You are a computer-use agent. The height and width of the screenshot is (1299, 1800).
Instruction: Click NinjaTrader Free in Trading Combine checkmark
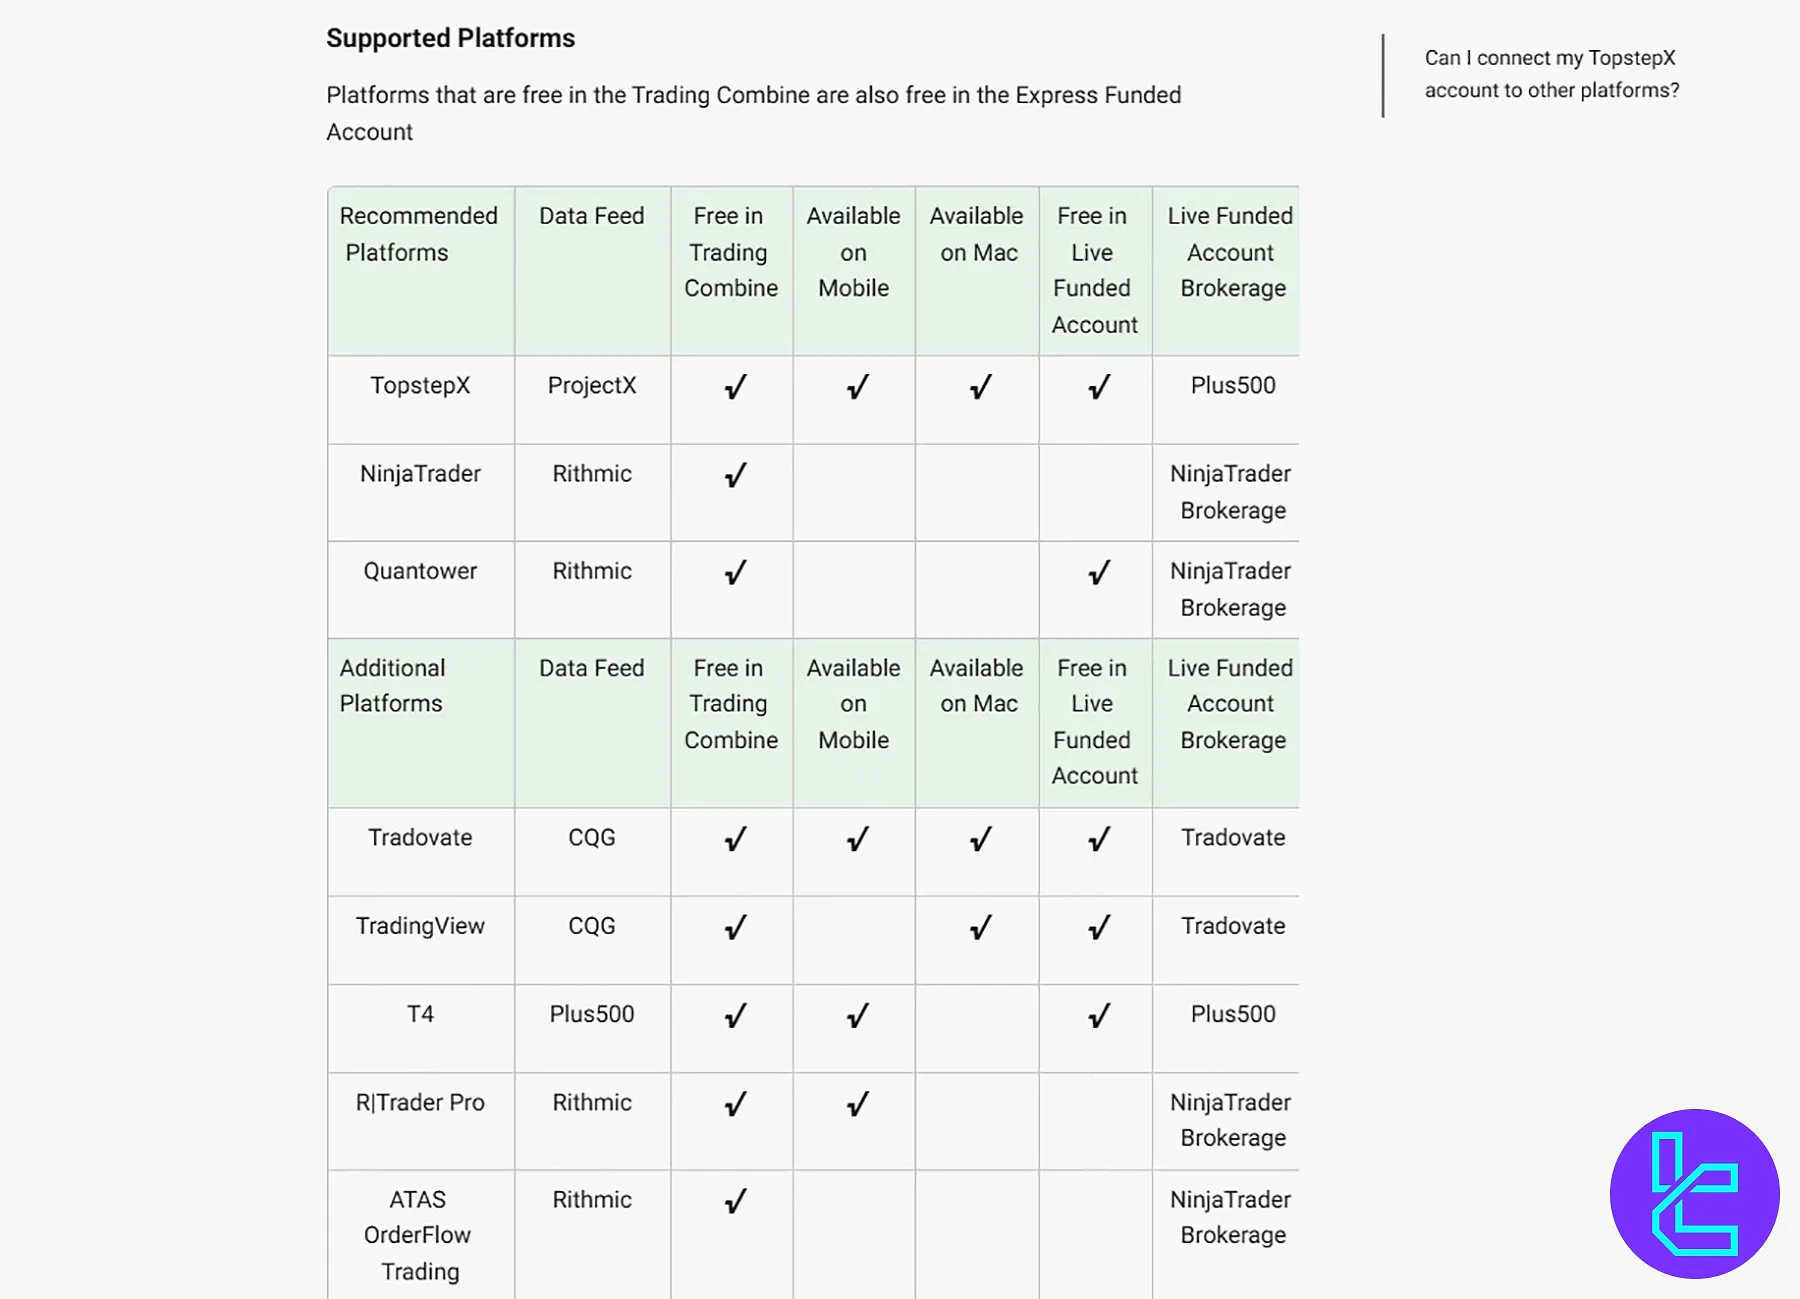coord(735,475)
